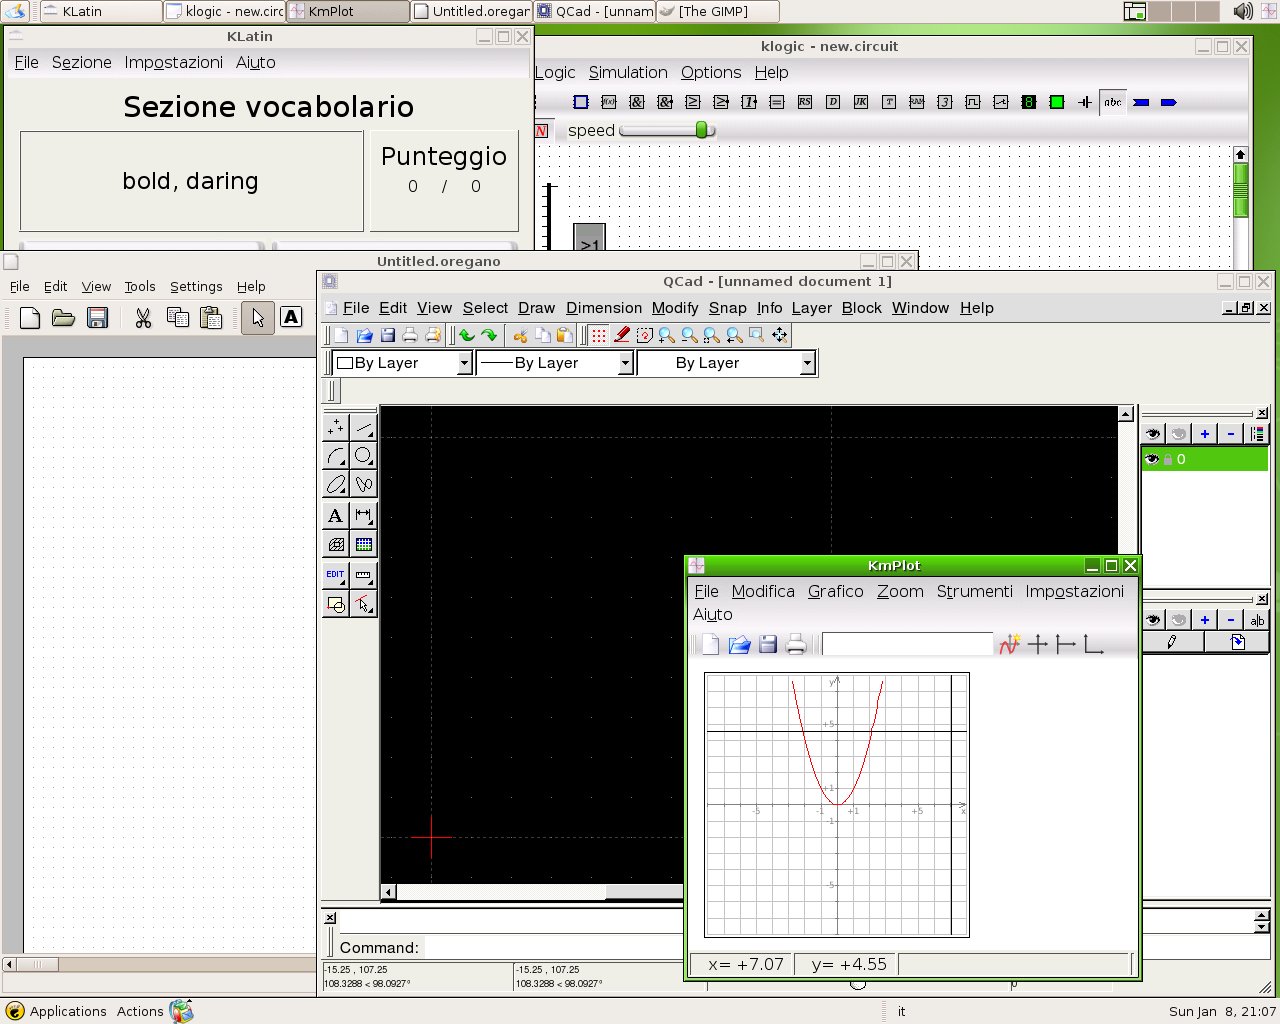
Task: Toggle the arrow pointer mode in Oregano
Action: pos(258,318)
